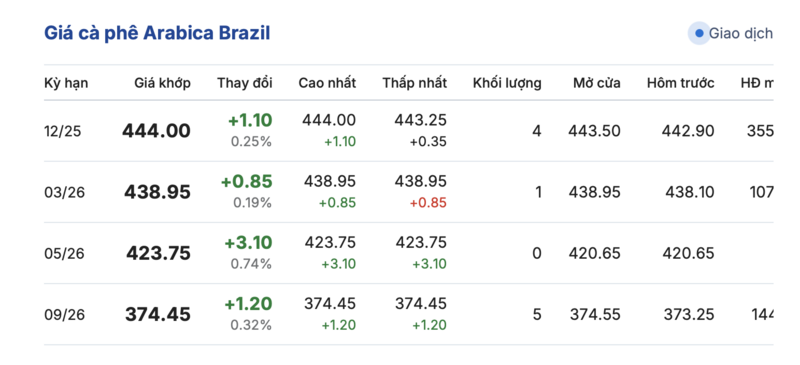This screenshot has height=365, width=800.
Task: Click the Thay đổi column header
Action: click(245, 83)
